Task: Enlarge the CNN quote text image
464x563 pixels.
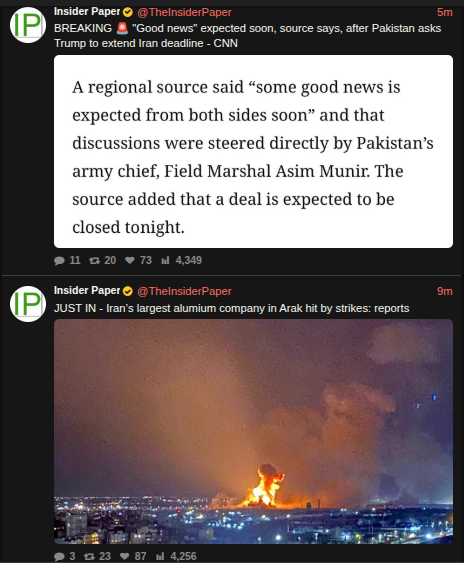Action: tap(253, 152)
